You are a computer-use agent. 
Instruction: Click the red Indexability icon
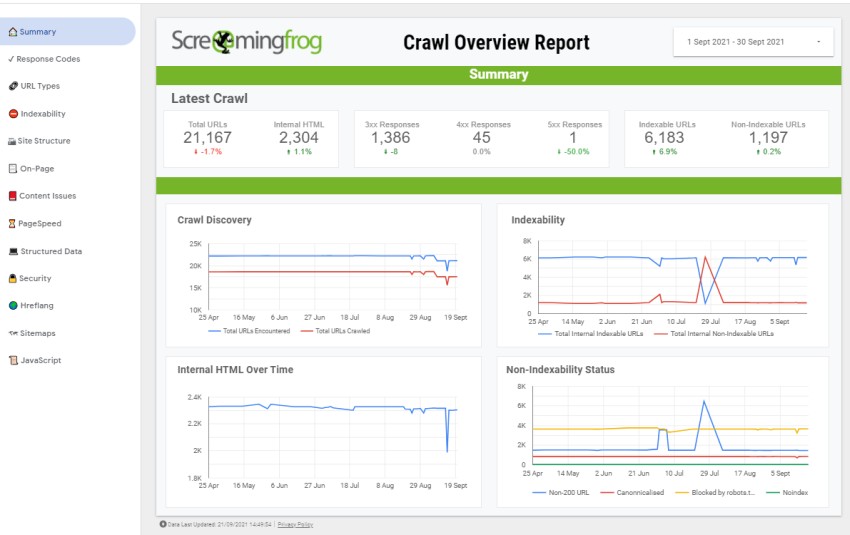pos(14,114)
